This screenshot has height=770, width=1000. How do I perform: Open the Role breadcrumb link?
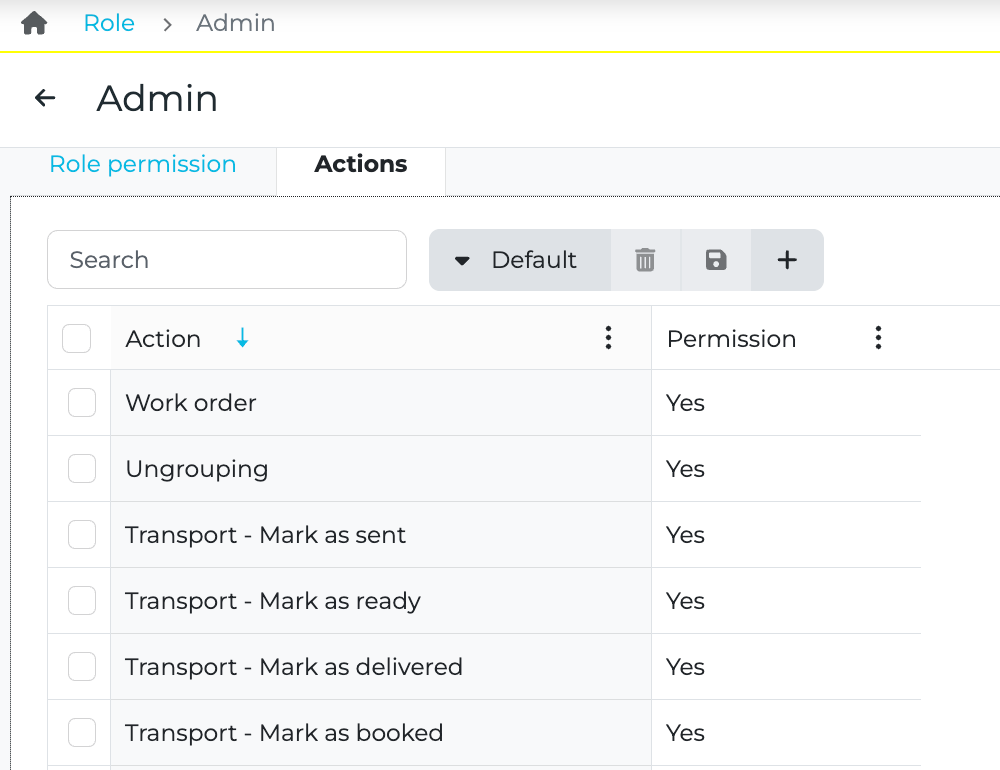109,23
